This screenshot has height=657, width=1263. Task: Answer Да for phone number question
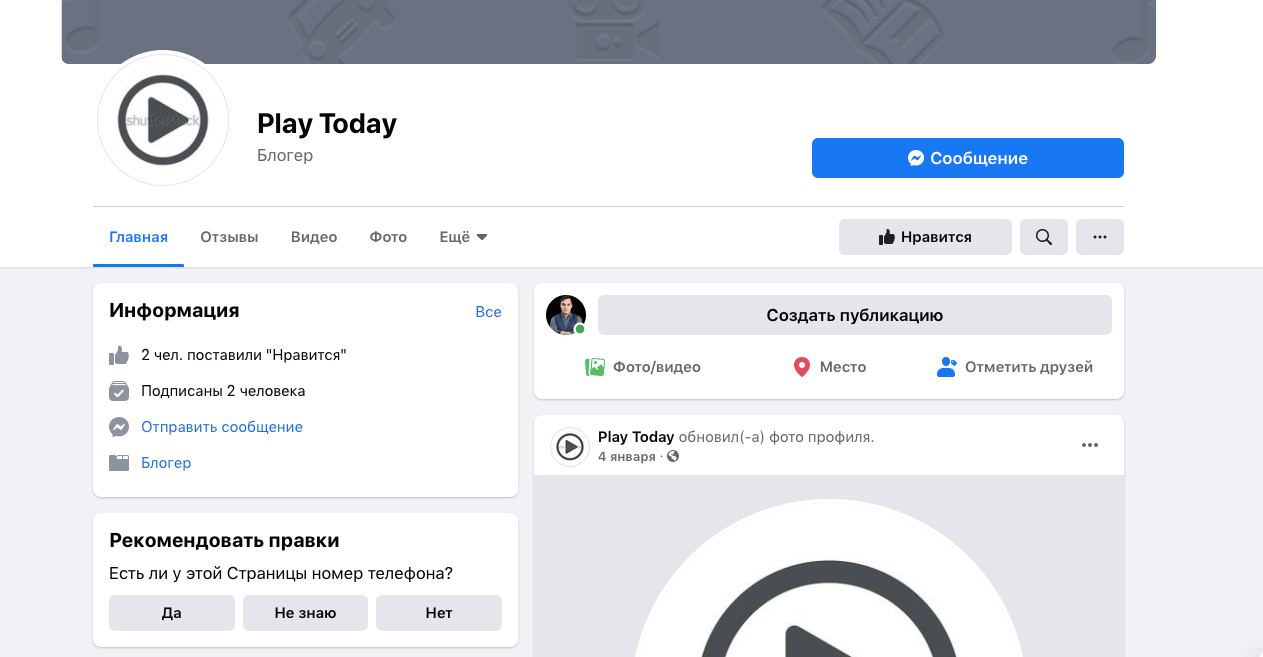(171, 613)
